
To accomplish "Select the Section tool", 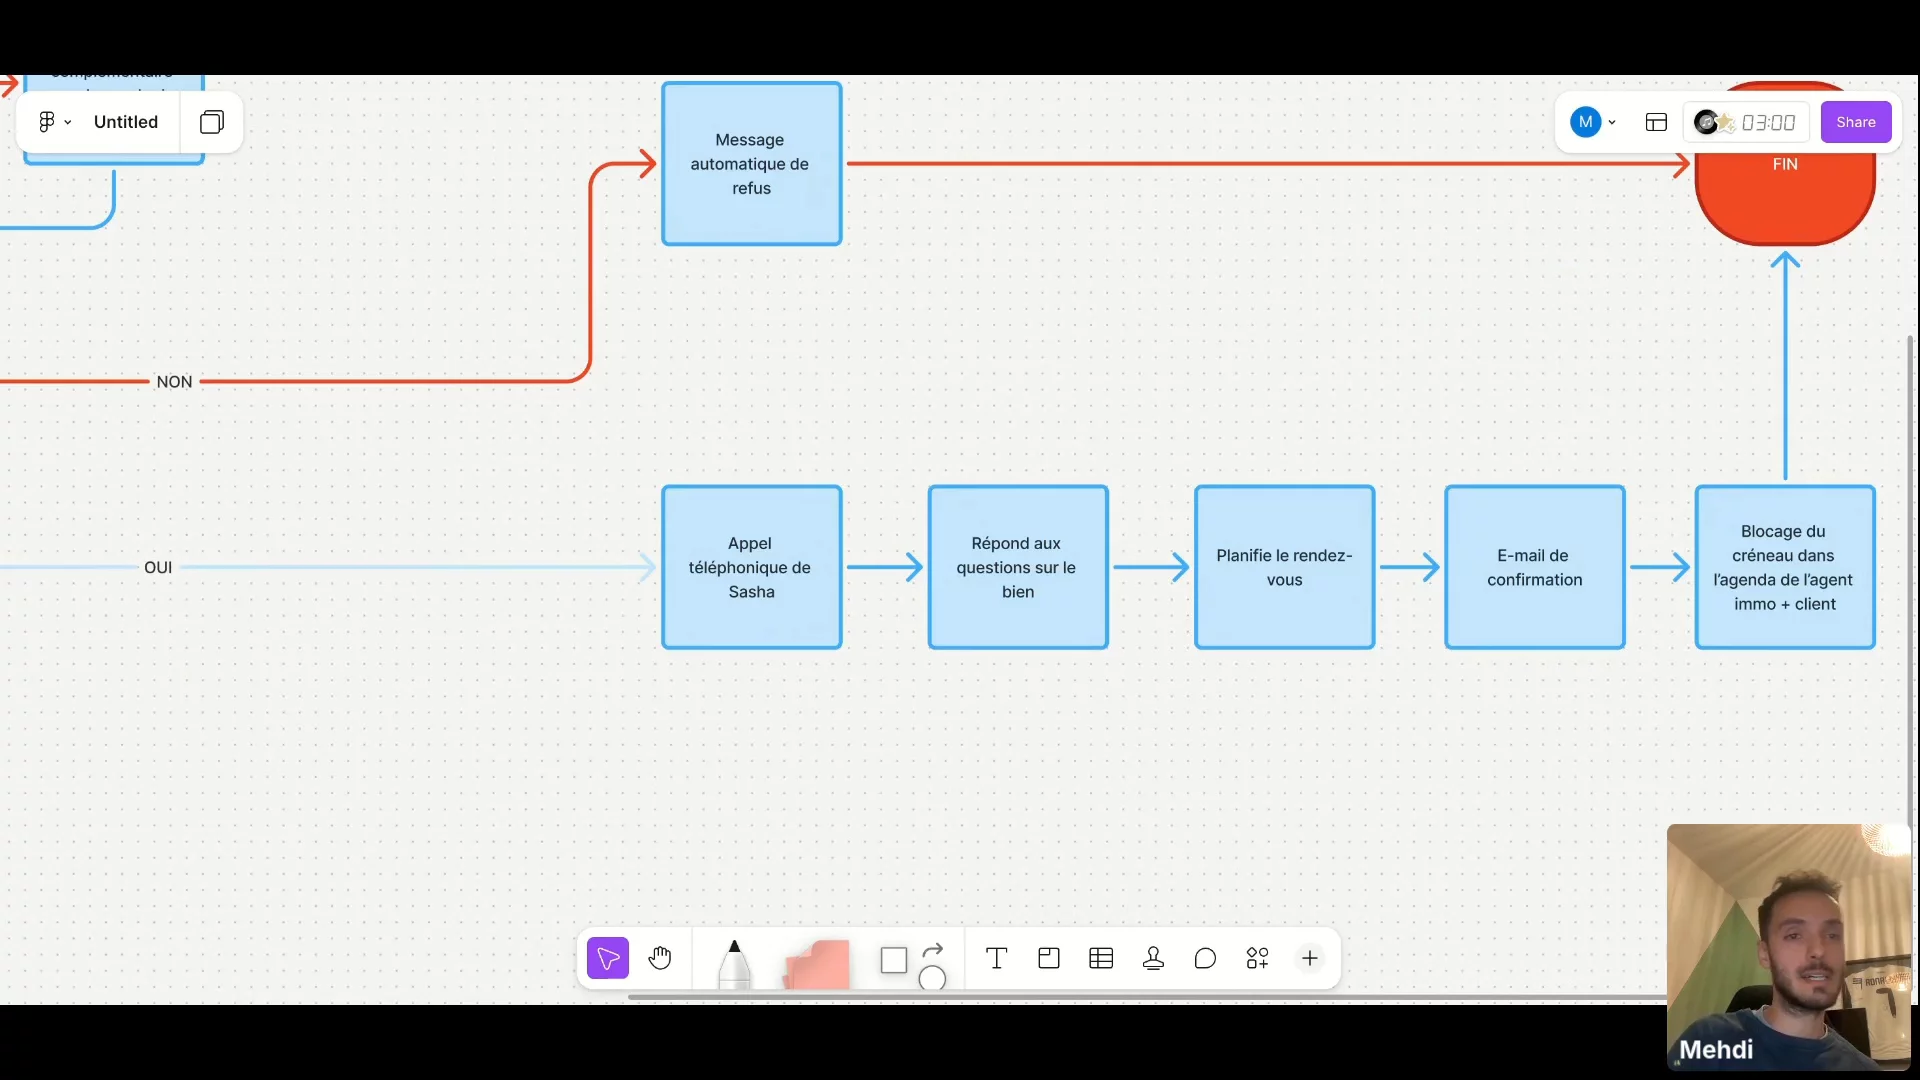I will point(1049,958).
